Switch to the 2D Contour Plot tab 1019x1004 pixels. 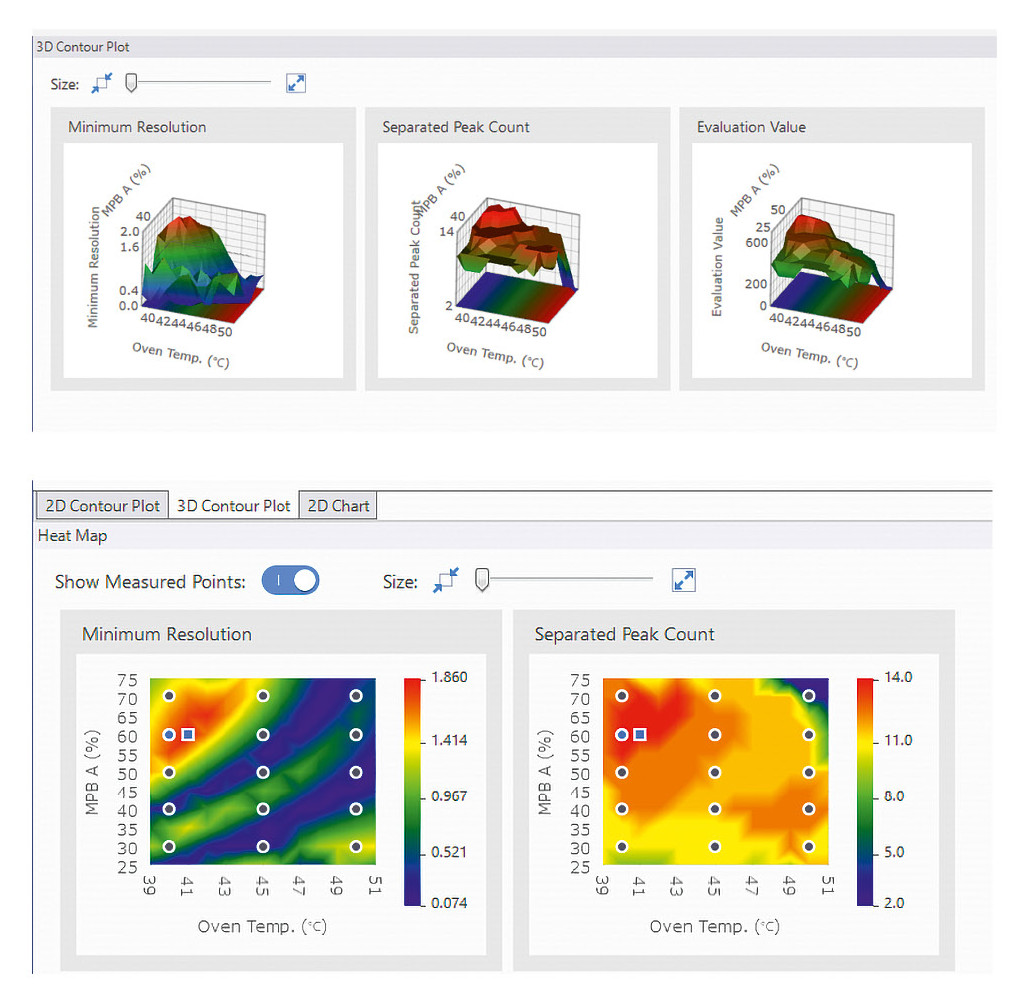(101, 506)
